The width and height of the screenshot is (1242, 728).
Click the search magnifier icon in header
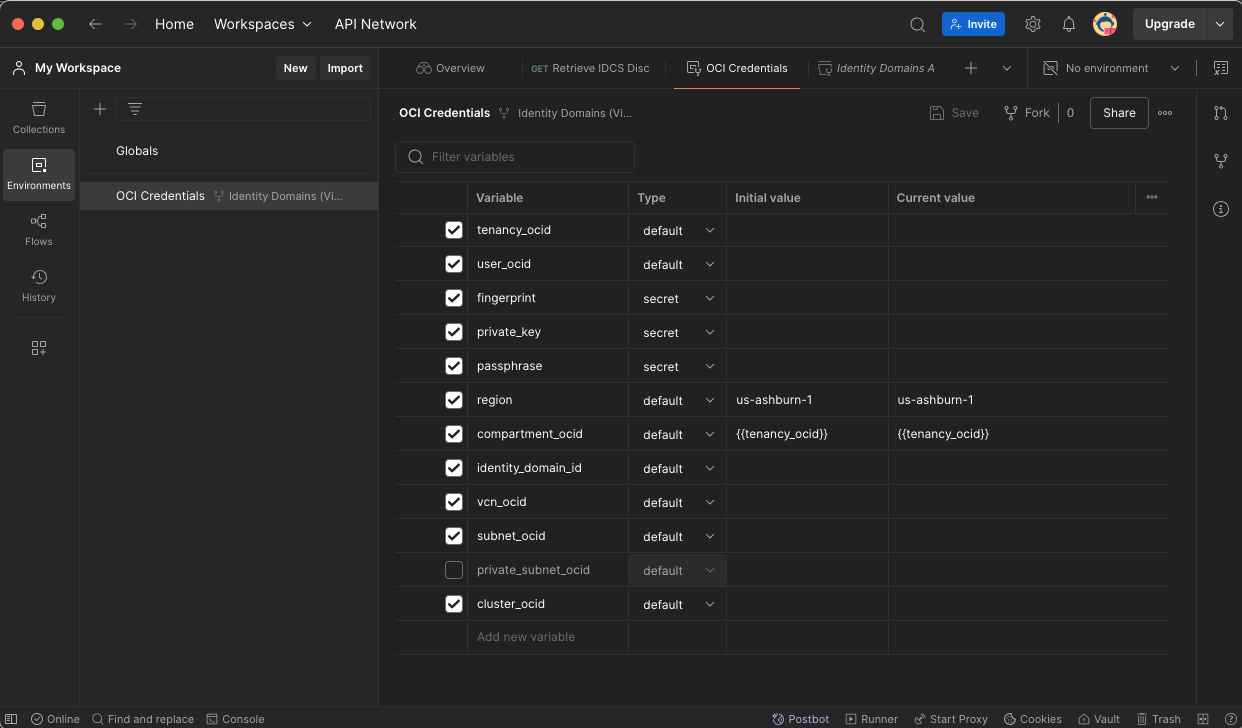[917, 24]
